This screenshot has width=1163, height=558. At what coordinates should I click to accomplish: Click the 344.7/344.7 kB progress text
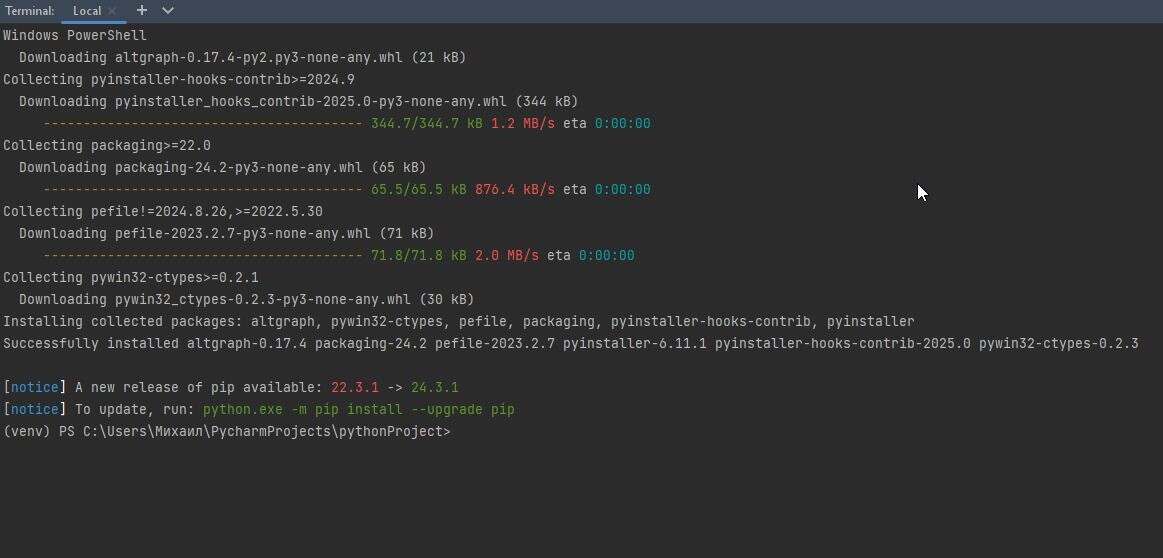tap(426, 123)
